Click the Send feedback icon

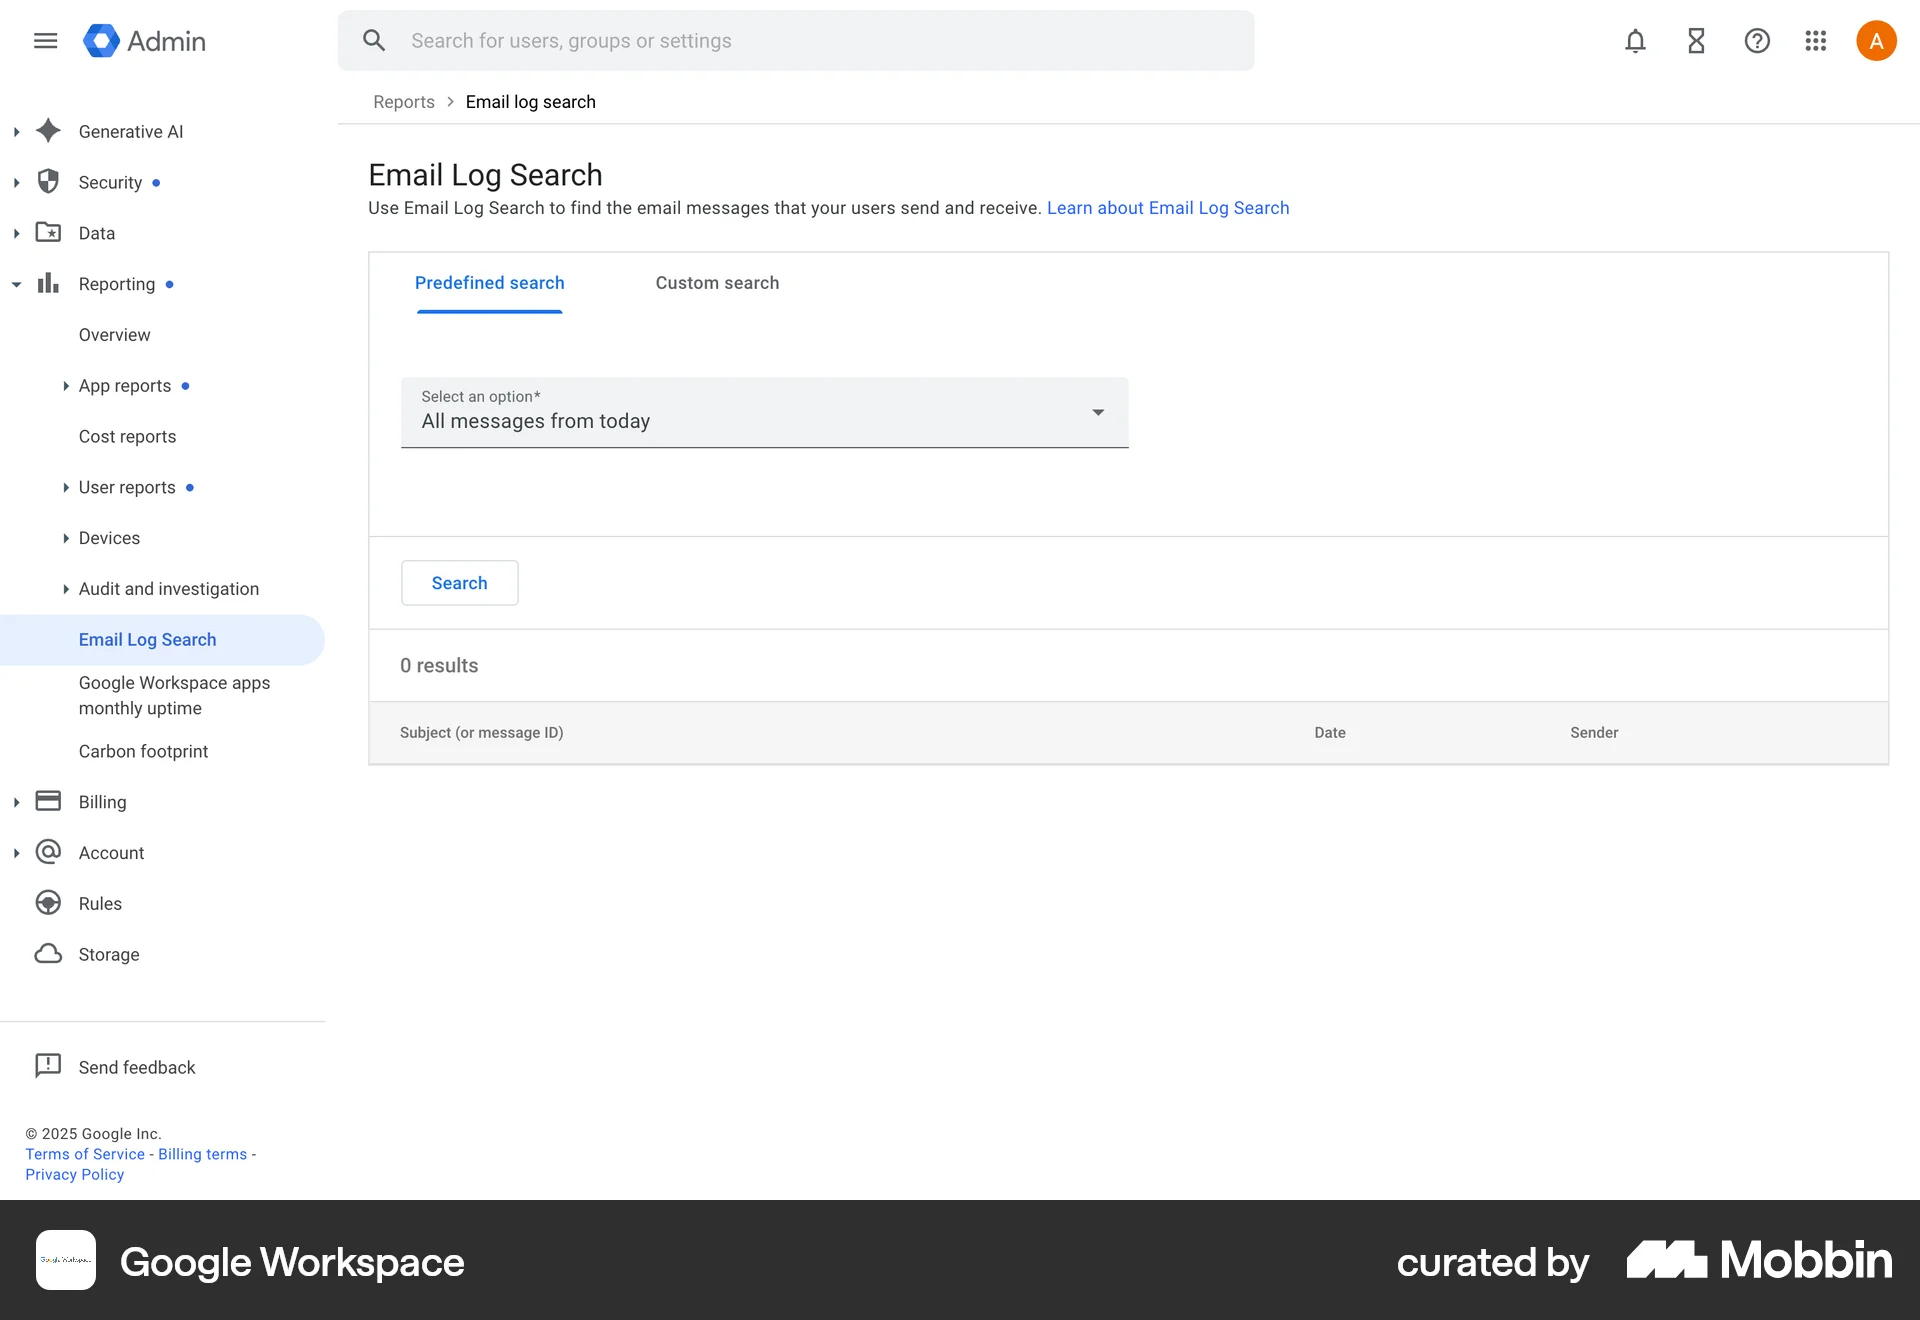[x=47, y=1066]
